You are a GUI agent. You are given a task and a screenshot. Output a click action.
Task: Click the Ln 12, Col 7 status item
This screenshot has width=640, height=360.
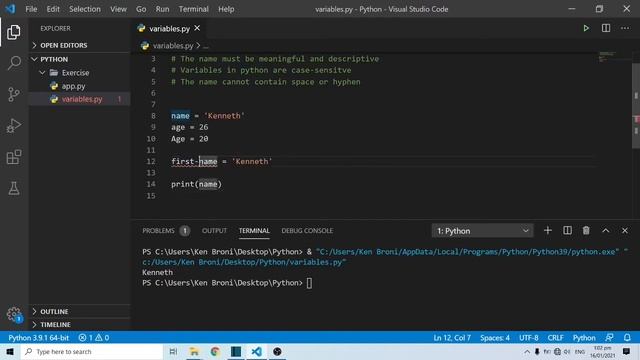pyautogui.click(x=452, y=338)
